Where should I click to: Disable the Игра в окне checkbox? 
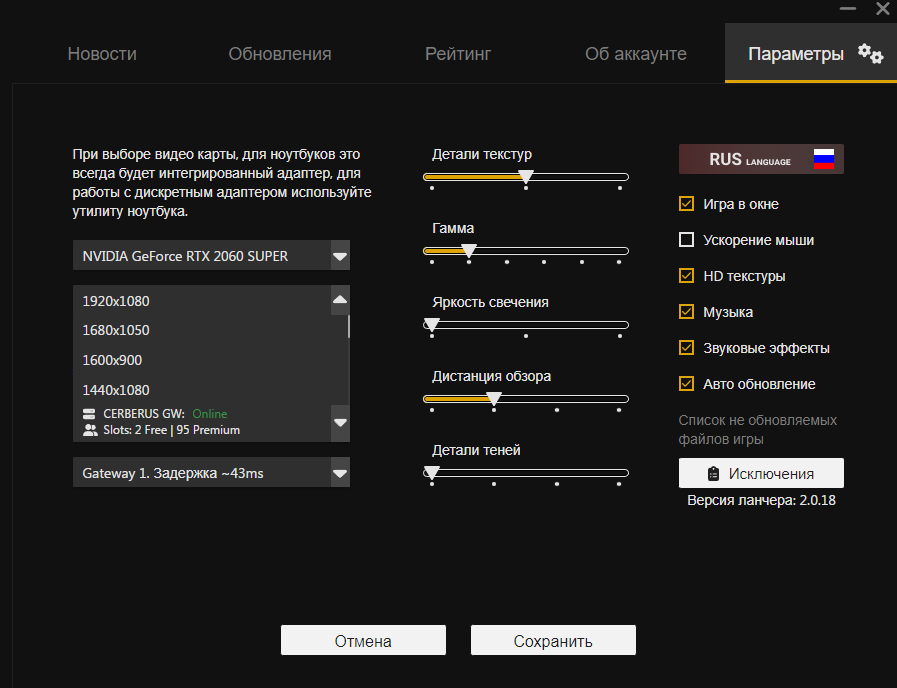click(686, 204)
